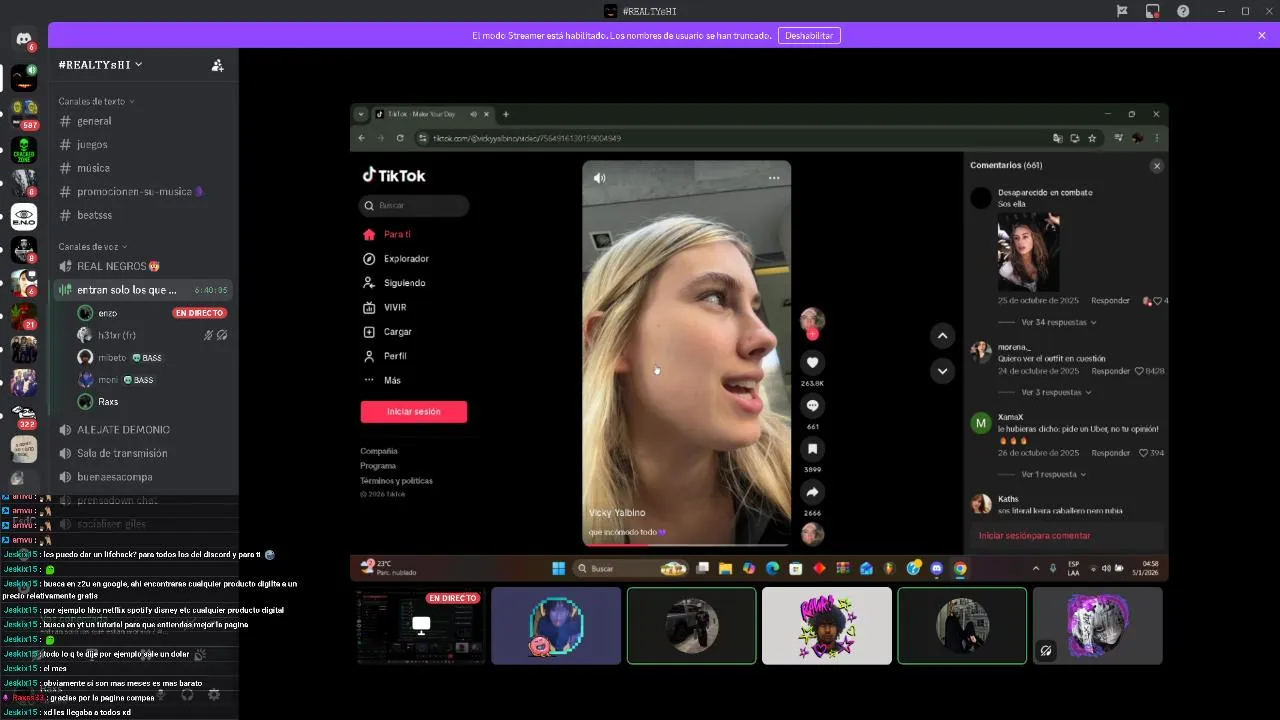Go to previous TikTok video up arrow
1280x720 pixels.
942,335
